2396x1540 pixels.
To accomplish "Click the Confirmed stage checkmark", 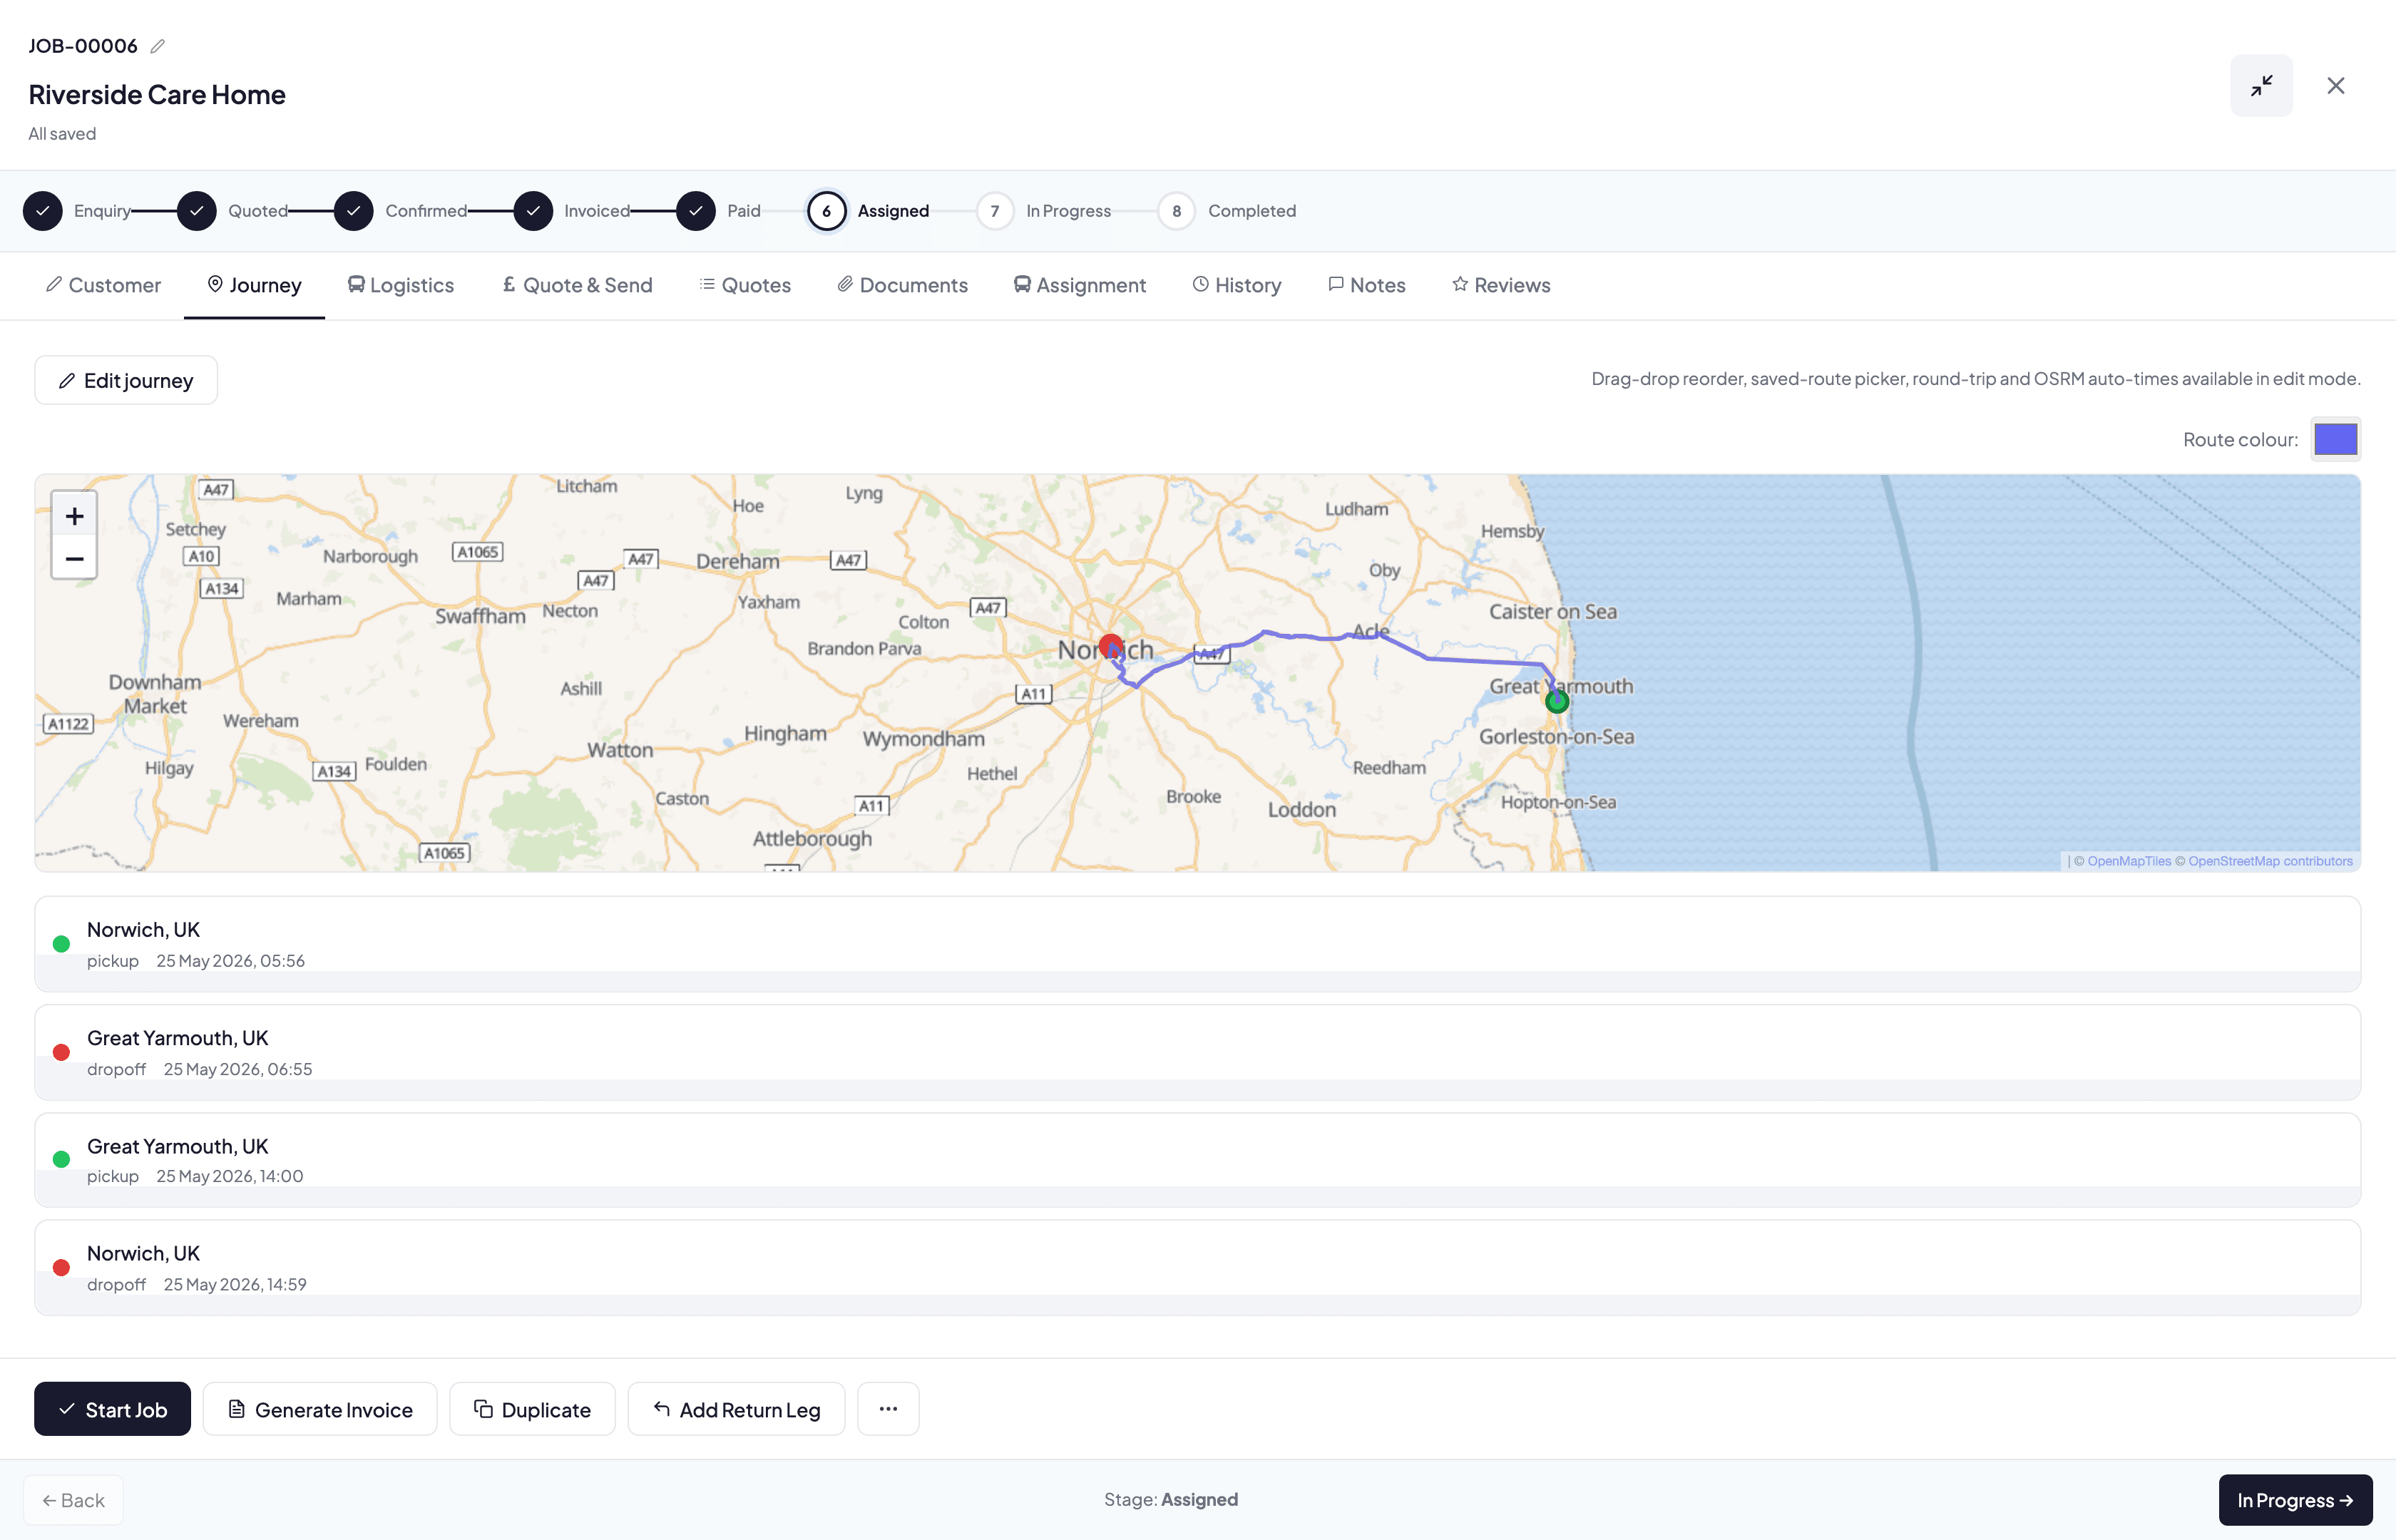I will tap(354, 211).
